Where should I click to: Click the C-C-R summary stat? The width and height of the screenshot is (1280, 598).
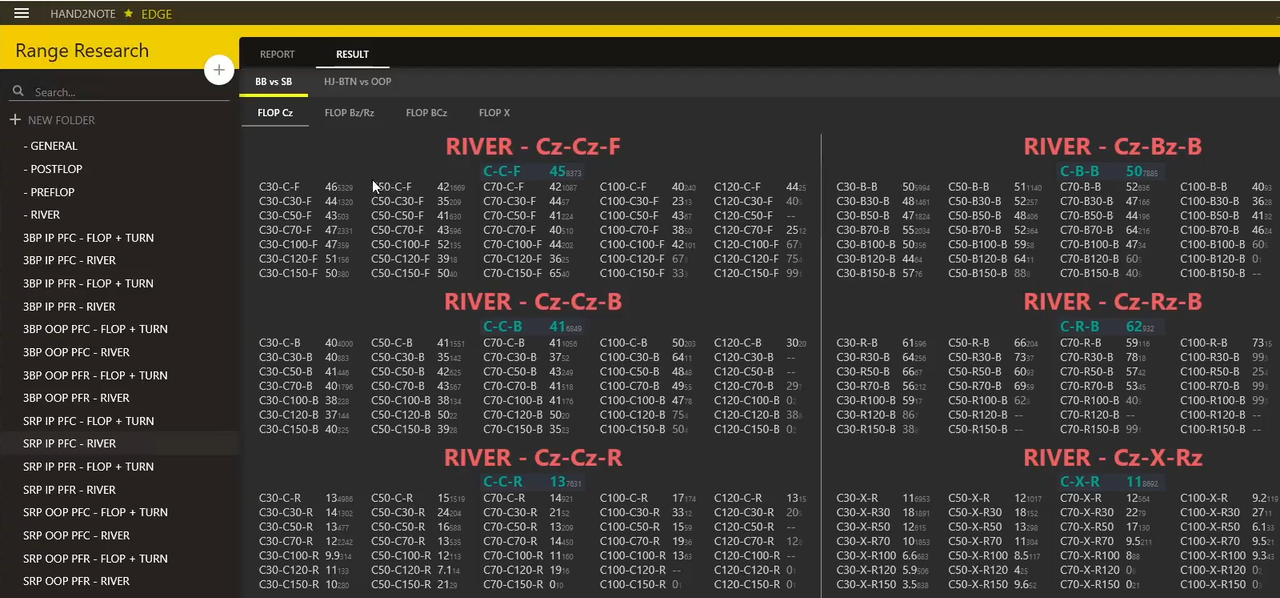532,482
